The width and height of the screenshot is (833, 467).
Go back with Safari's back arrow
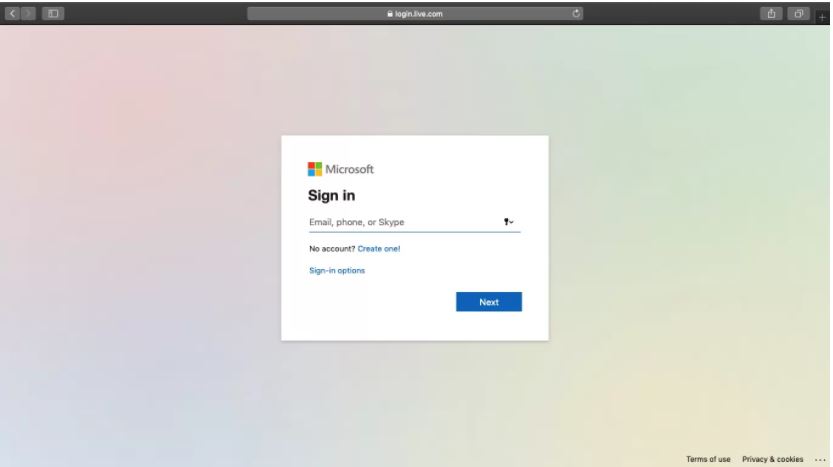pyautogui.click(x=12, y=13)
